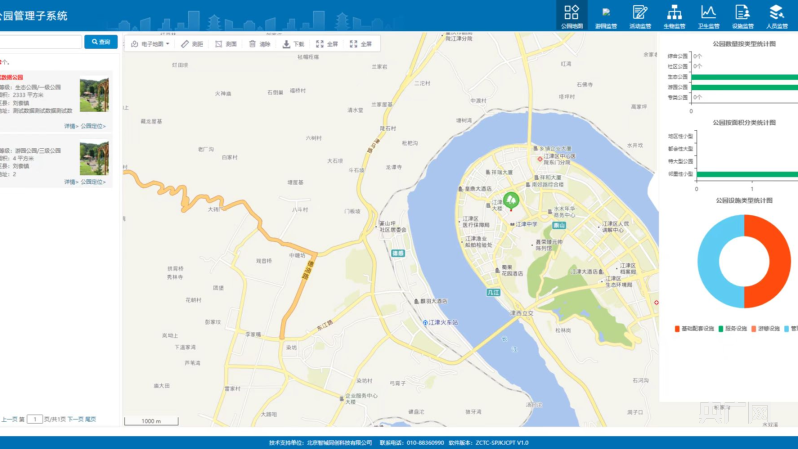Click the 1000 m map scale bar

[151, 421]
